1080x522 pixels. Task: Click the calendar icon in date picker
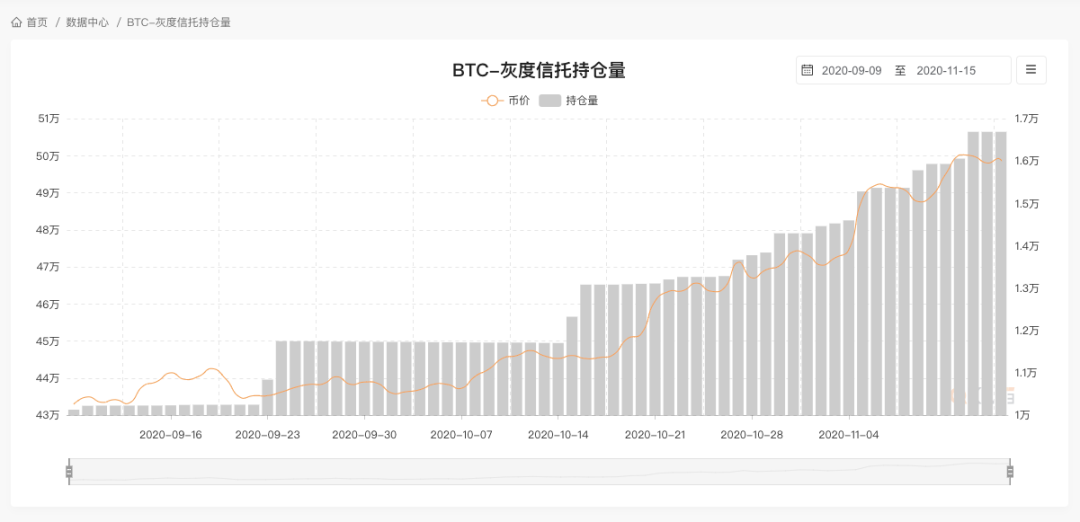point(808,70)
